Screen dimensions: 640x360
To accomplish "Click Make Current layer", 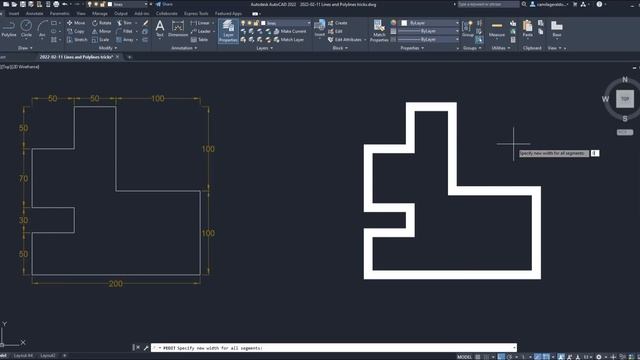I will click(x=290, y=31).
